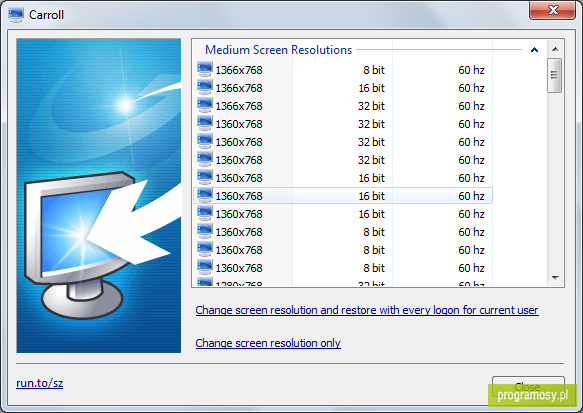Viewport: 583px width, 413px height.
Task: Click the scrollbar down arrow
Action: tap(555, 277)
